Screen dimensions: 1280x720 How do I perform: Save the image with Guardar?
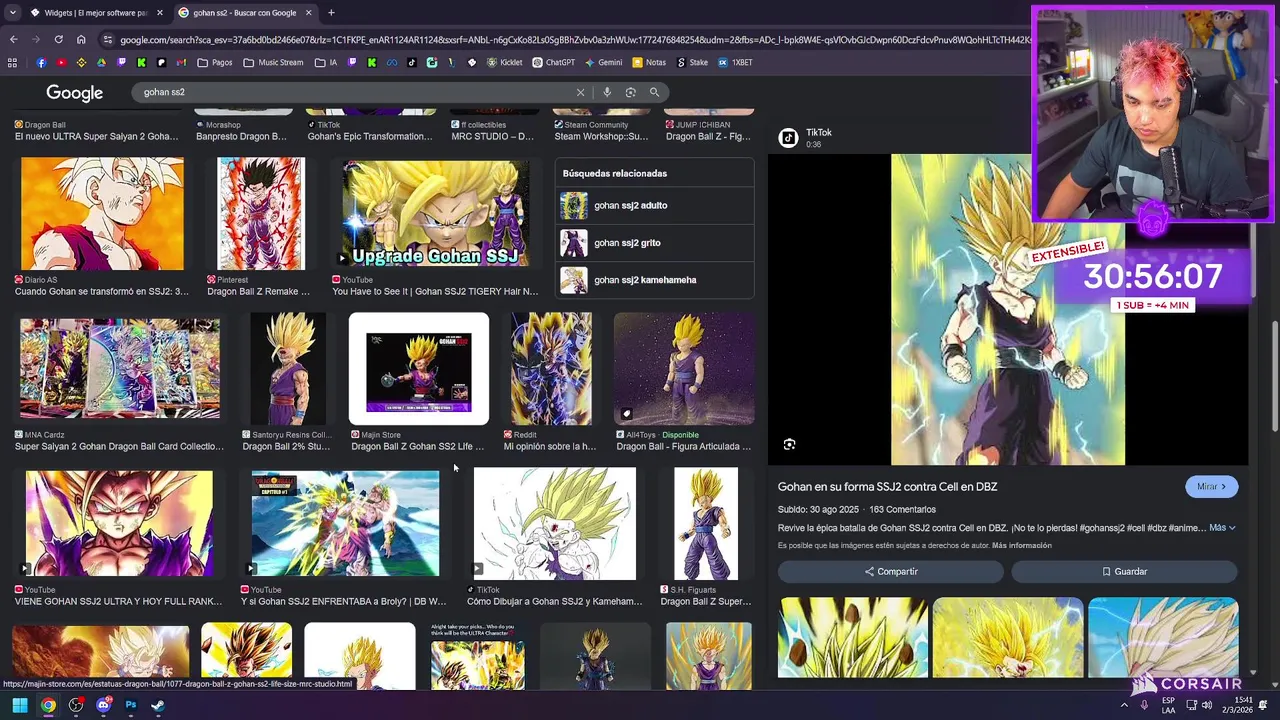click(x=1124, y=572)
